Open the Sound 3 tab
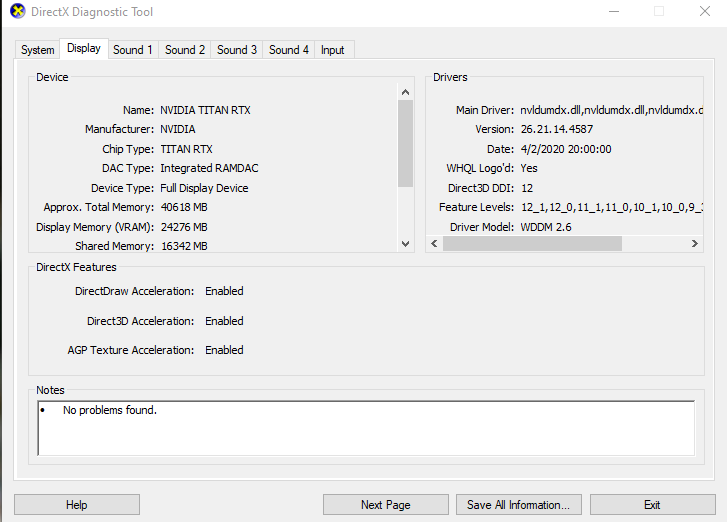The image size is (727, 522). click(236, 50)
